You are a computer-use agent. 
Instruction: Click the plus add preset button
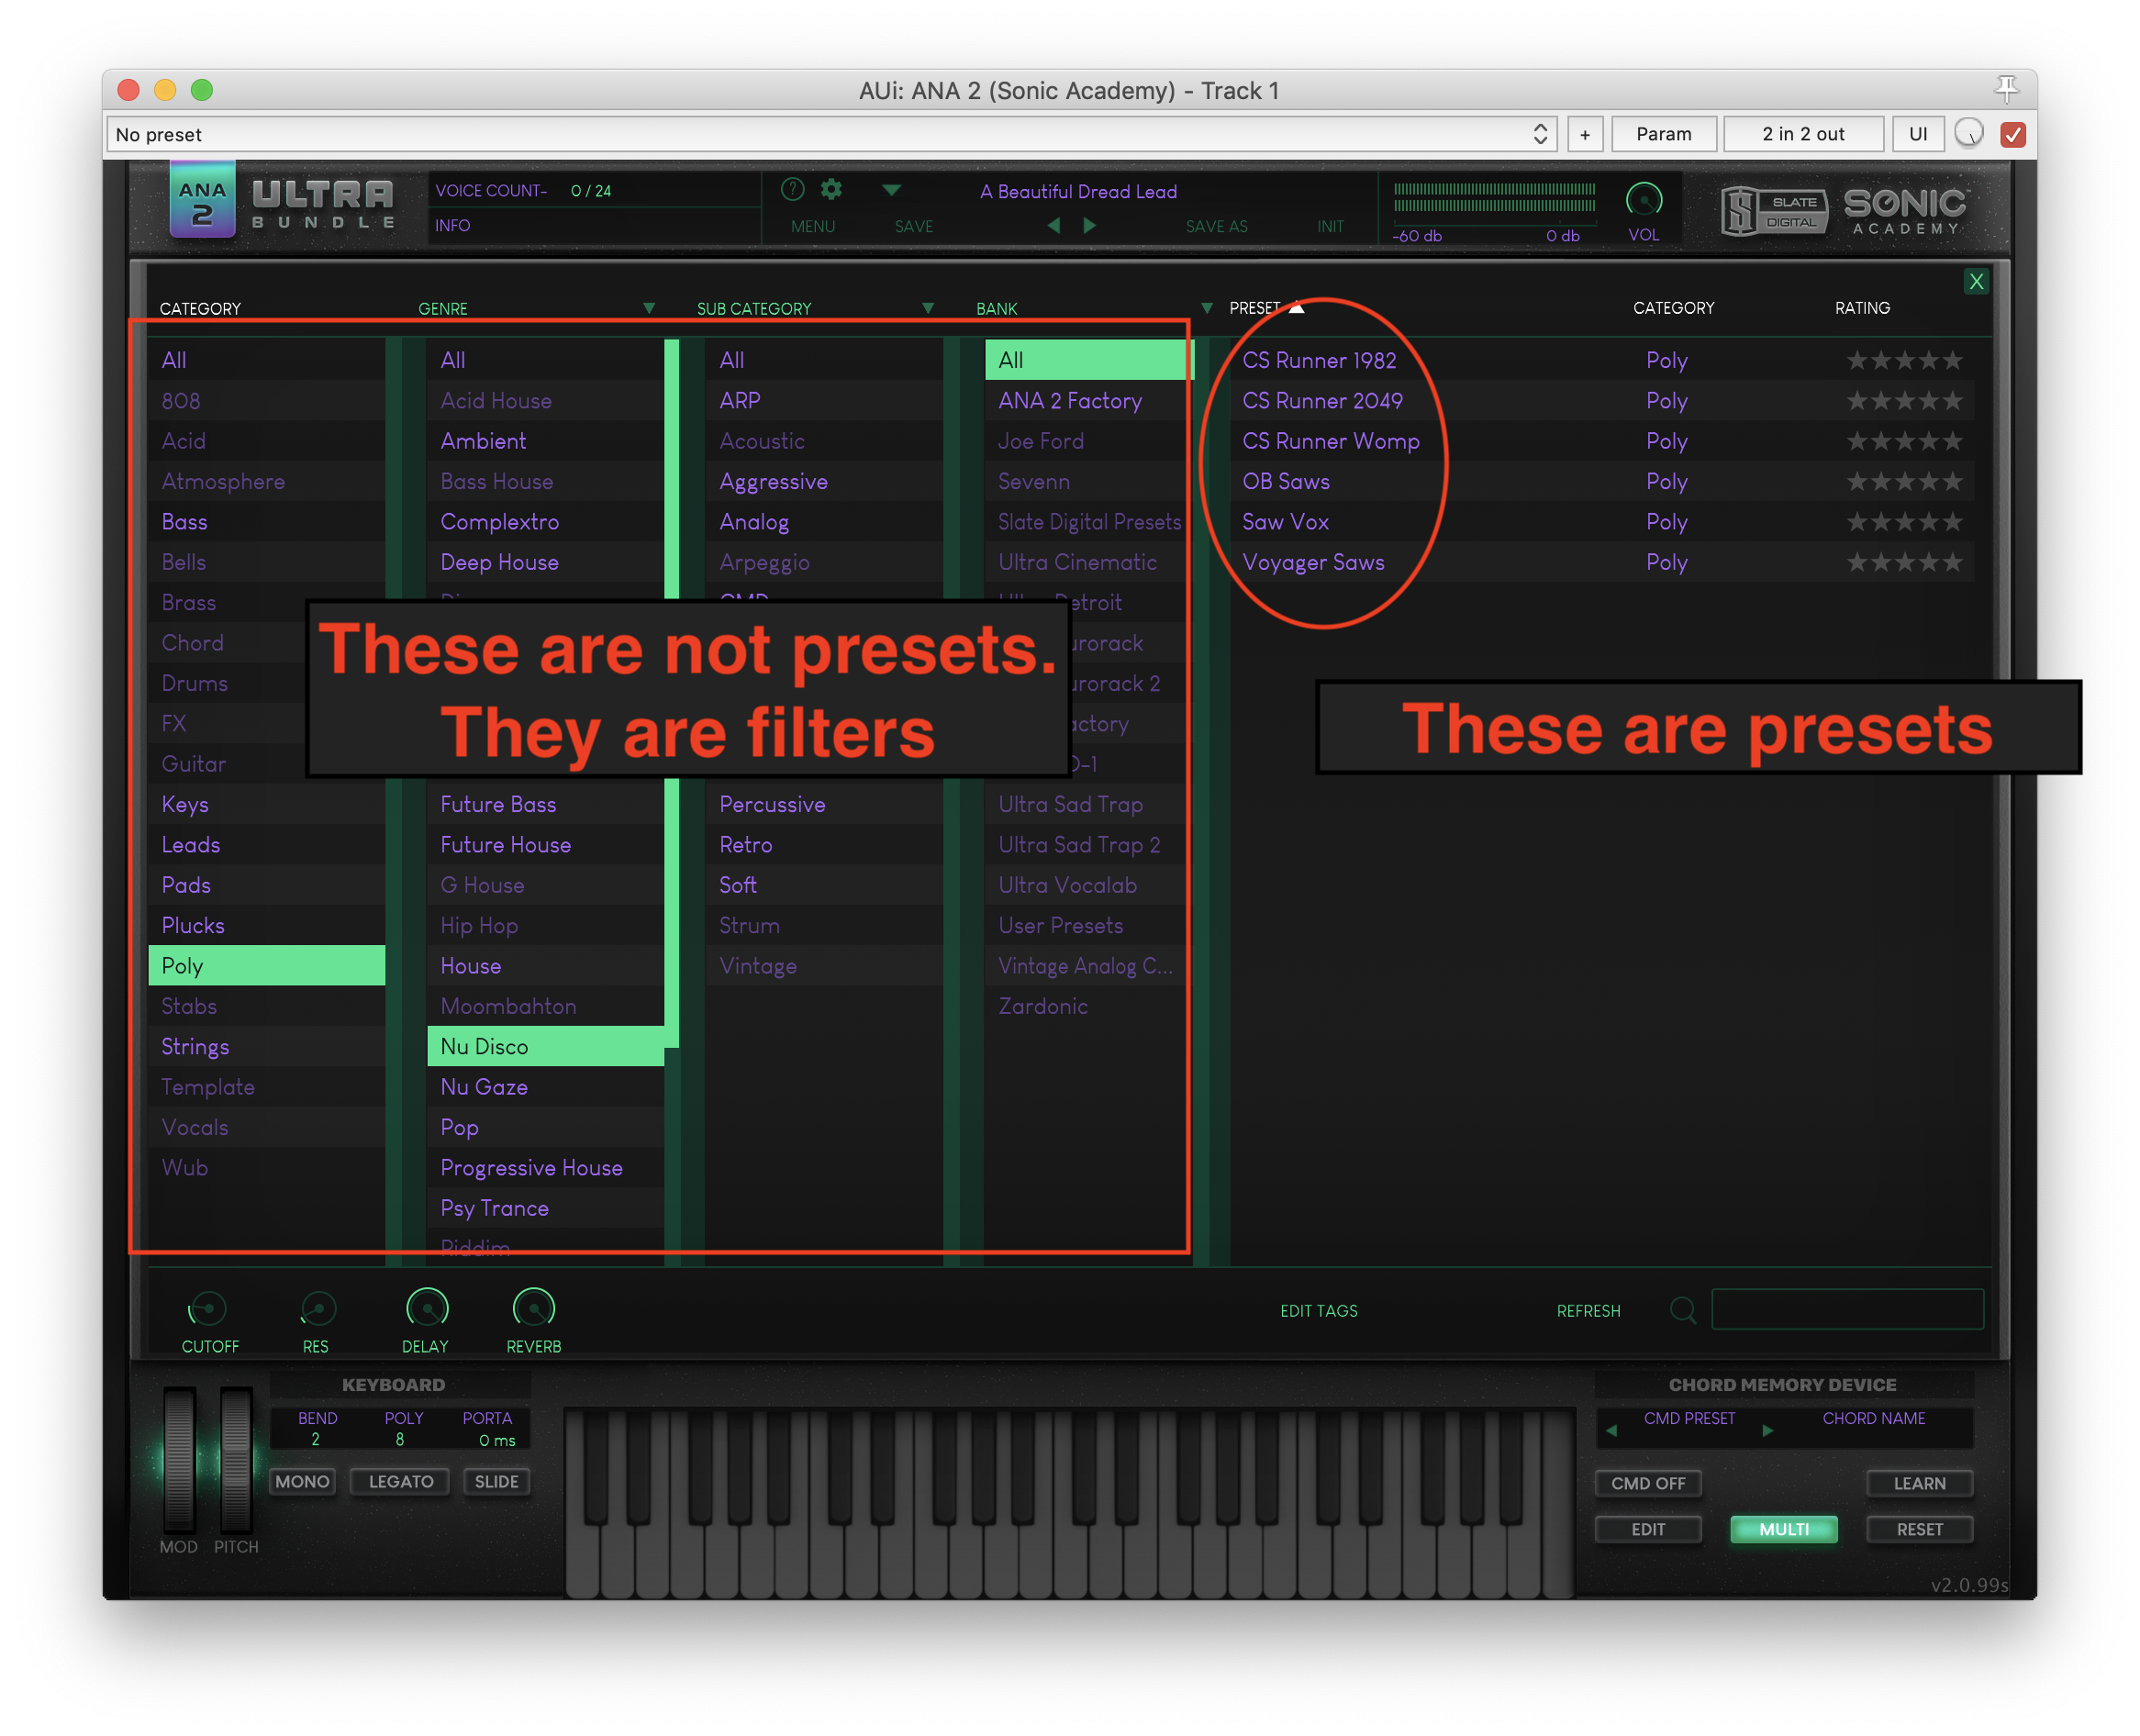(1585, 134)
